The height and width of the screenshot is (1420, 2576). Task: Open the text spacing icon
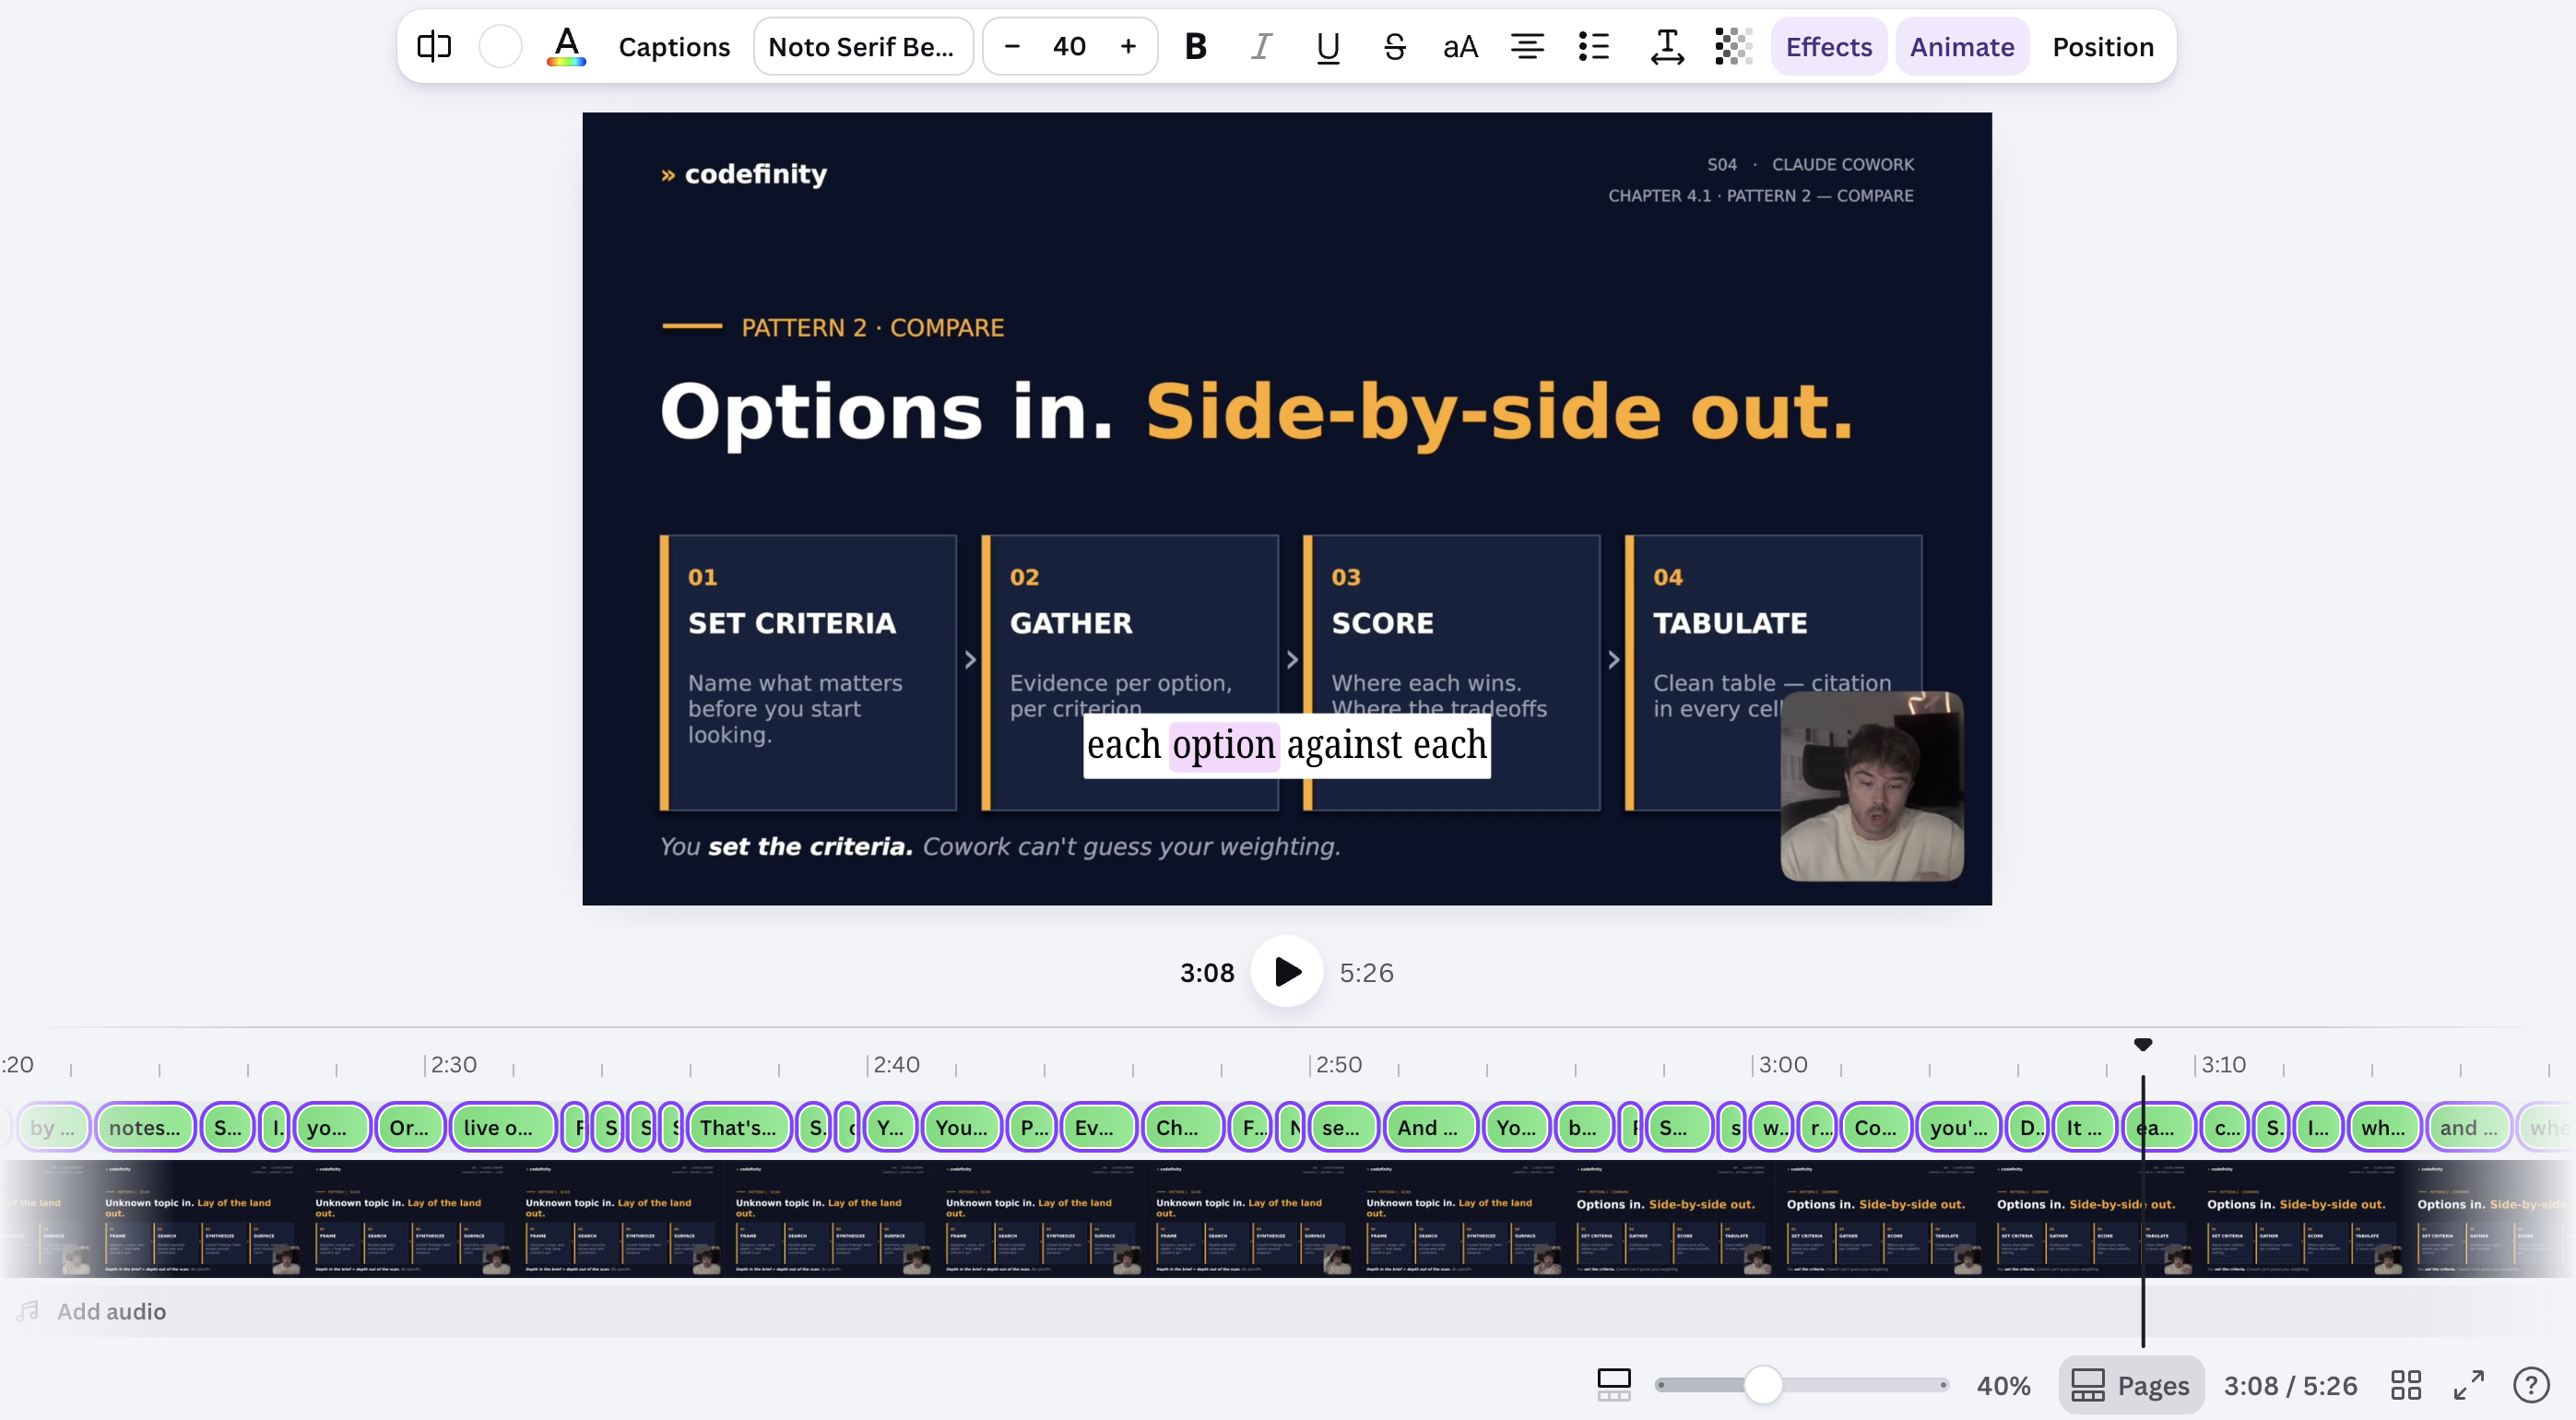(x=1666, y=46)
